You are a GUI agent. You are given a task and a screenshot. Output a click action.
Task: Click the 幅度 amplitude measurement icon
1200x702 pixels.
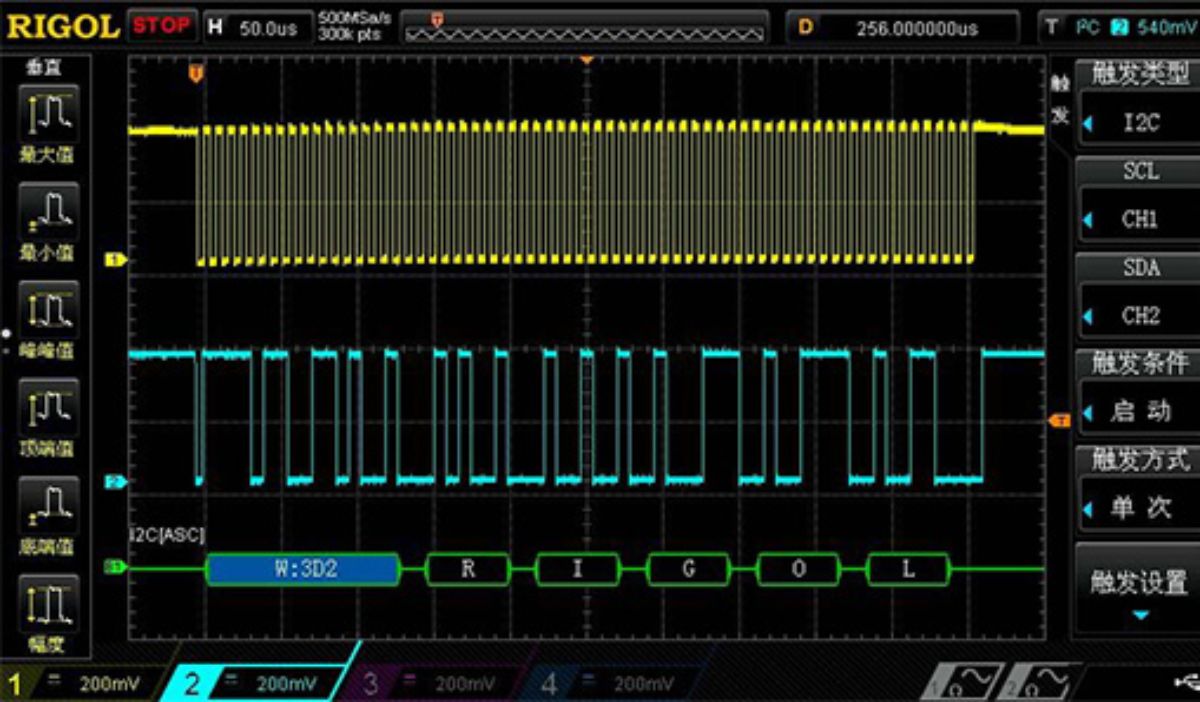pyautogui.click(x=47, y=608)
